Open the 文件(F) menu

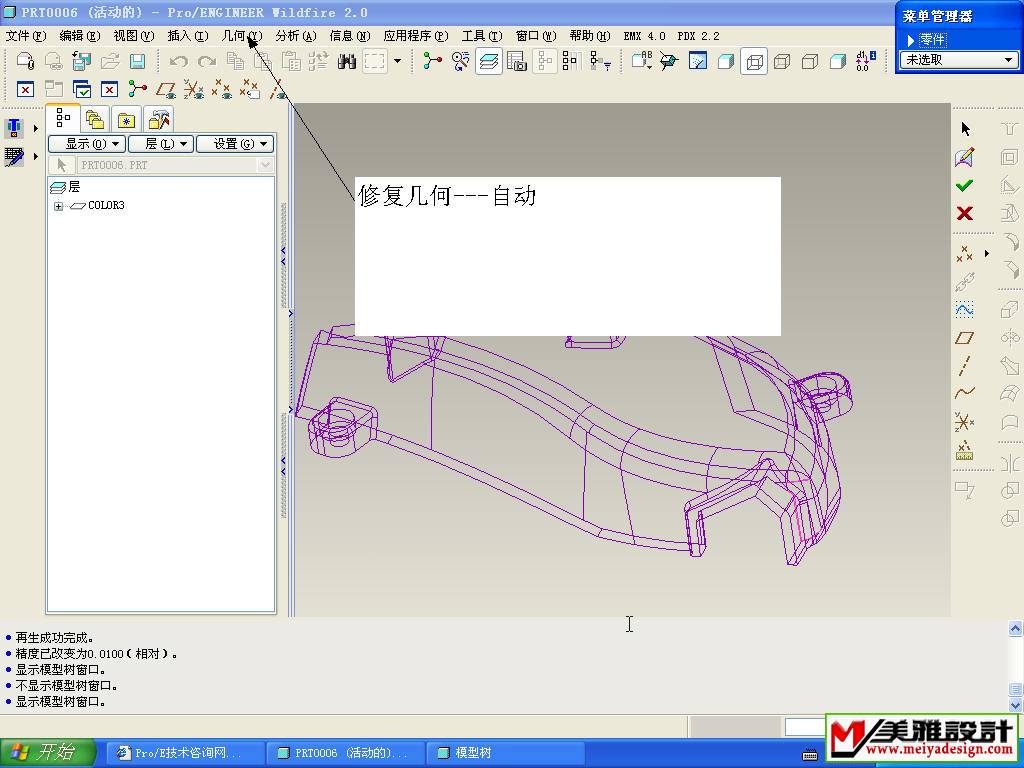25,36
